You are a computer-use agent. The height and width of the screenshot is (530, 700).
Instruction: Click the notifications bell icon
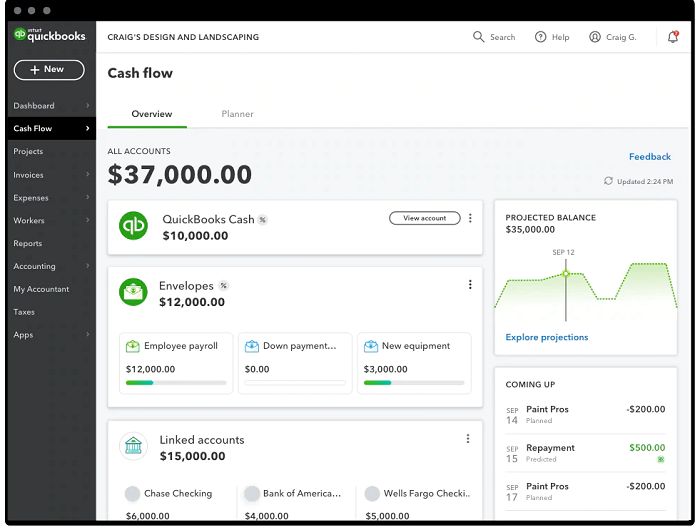pyautogui.click(x=673, y=37)
